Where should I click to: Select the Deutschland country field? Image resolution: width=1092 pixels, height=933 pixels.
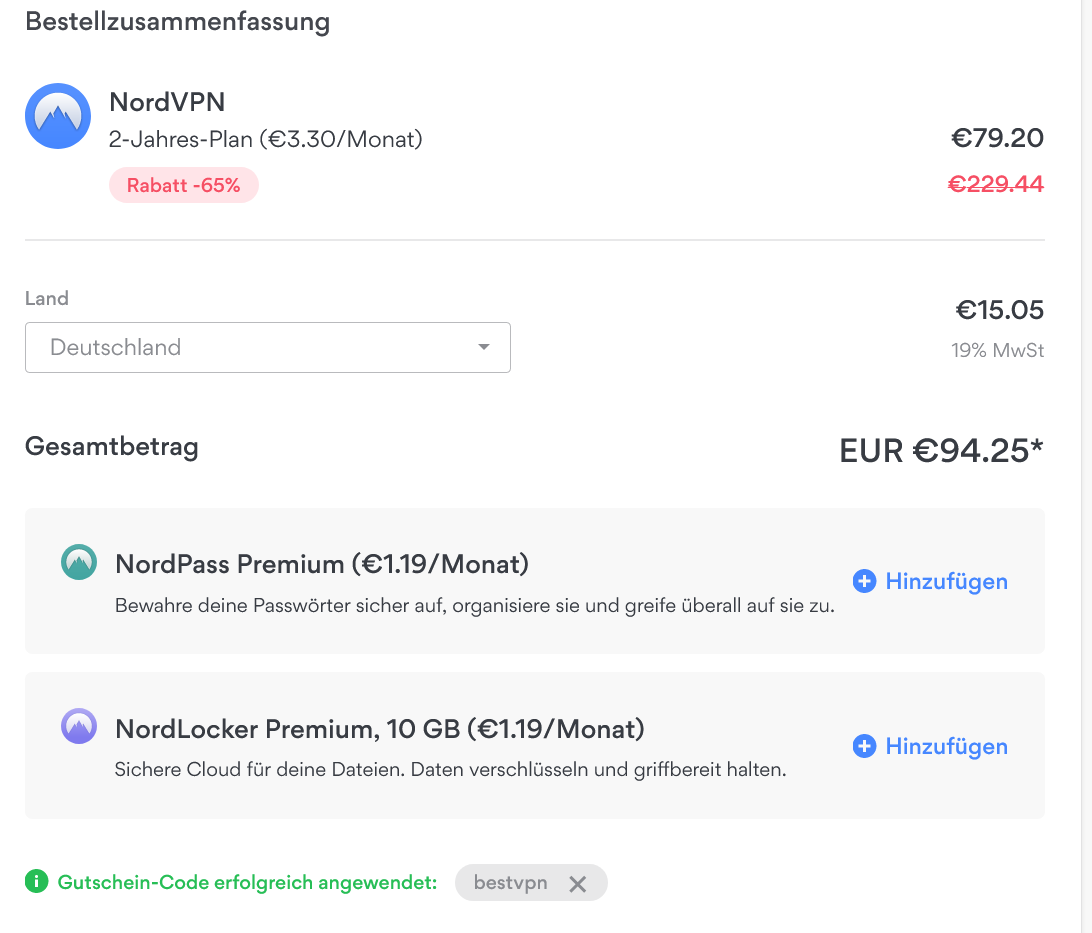pos(267,347)
